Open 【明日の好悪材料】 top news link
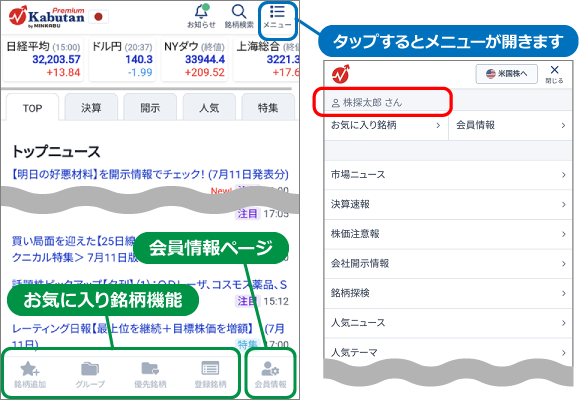Viewport: 580px width, 400px height. (150, 174)
